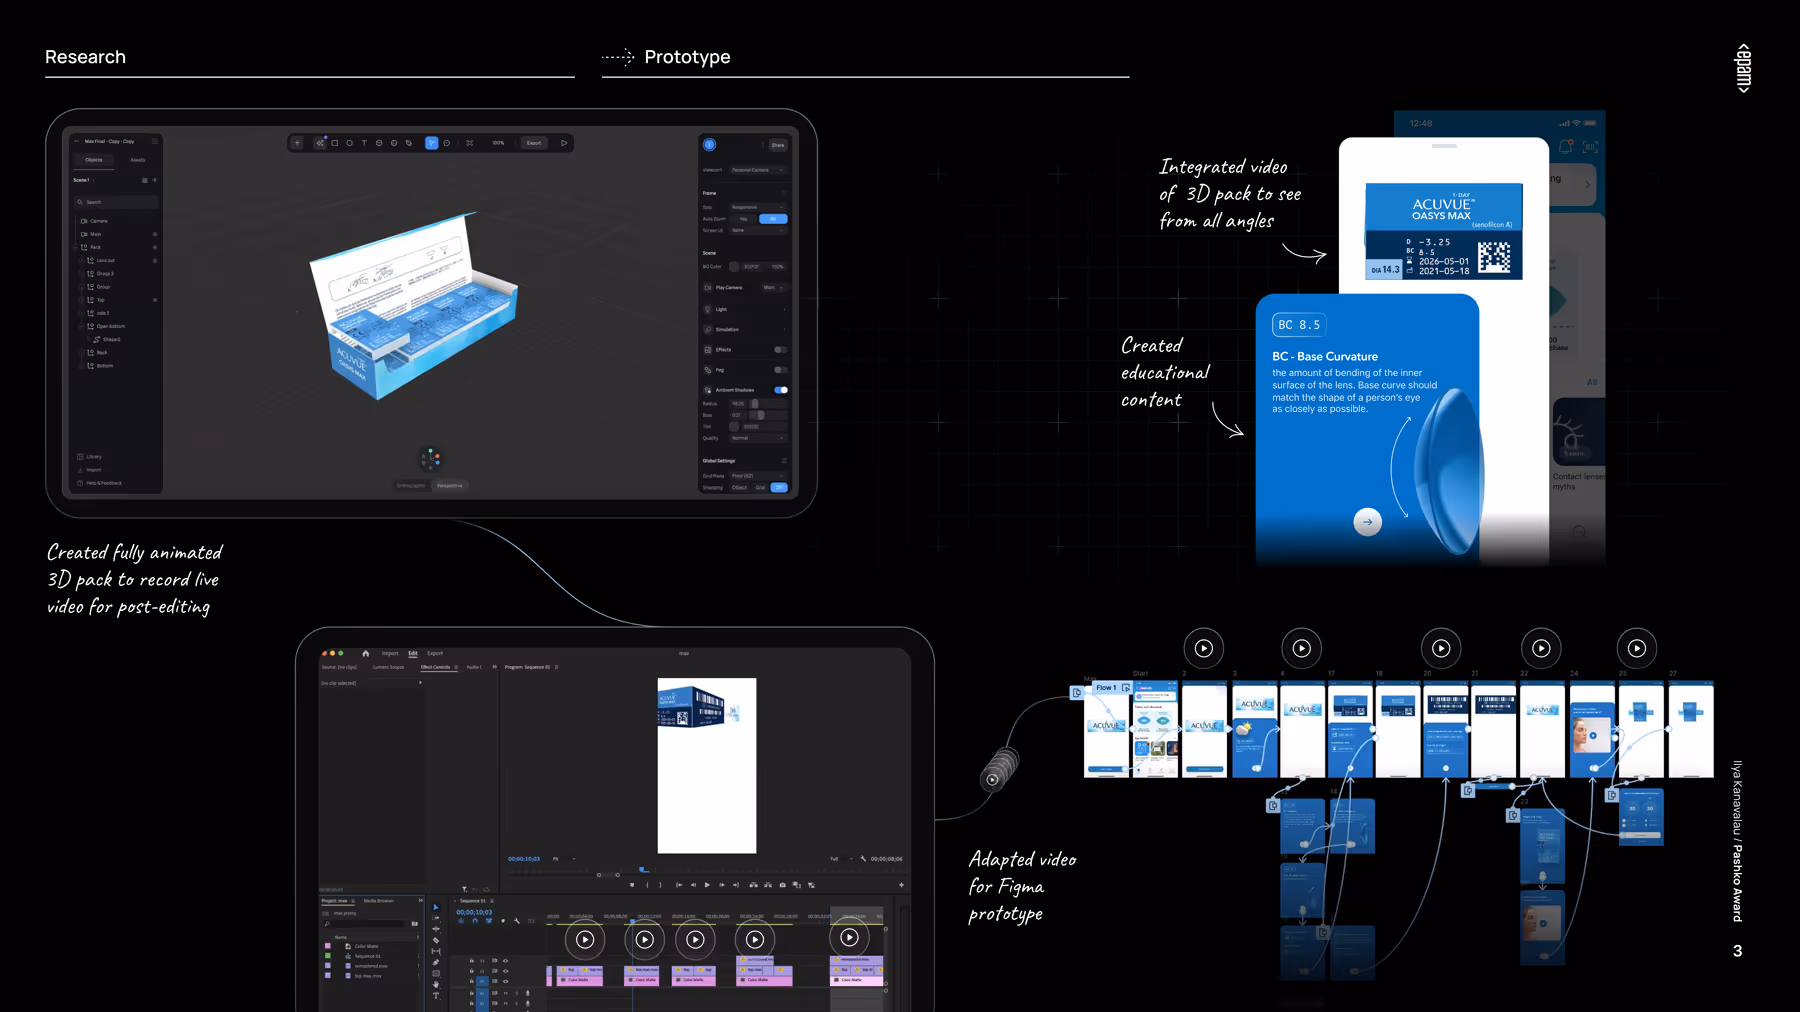Select the Hand tool in Premiere tools
The height and width of the screenshot is (1012, 1800).
[436, 984]
